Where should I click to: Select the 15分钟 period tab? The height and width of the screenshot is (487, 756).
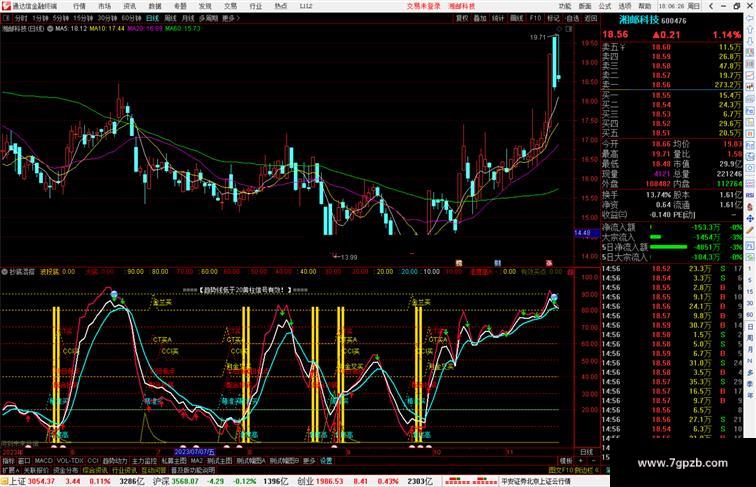point(83,18)
